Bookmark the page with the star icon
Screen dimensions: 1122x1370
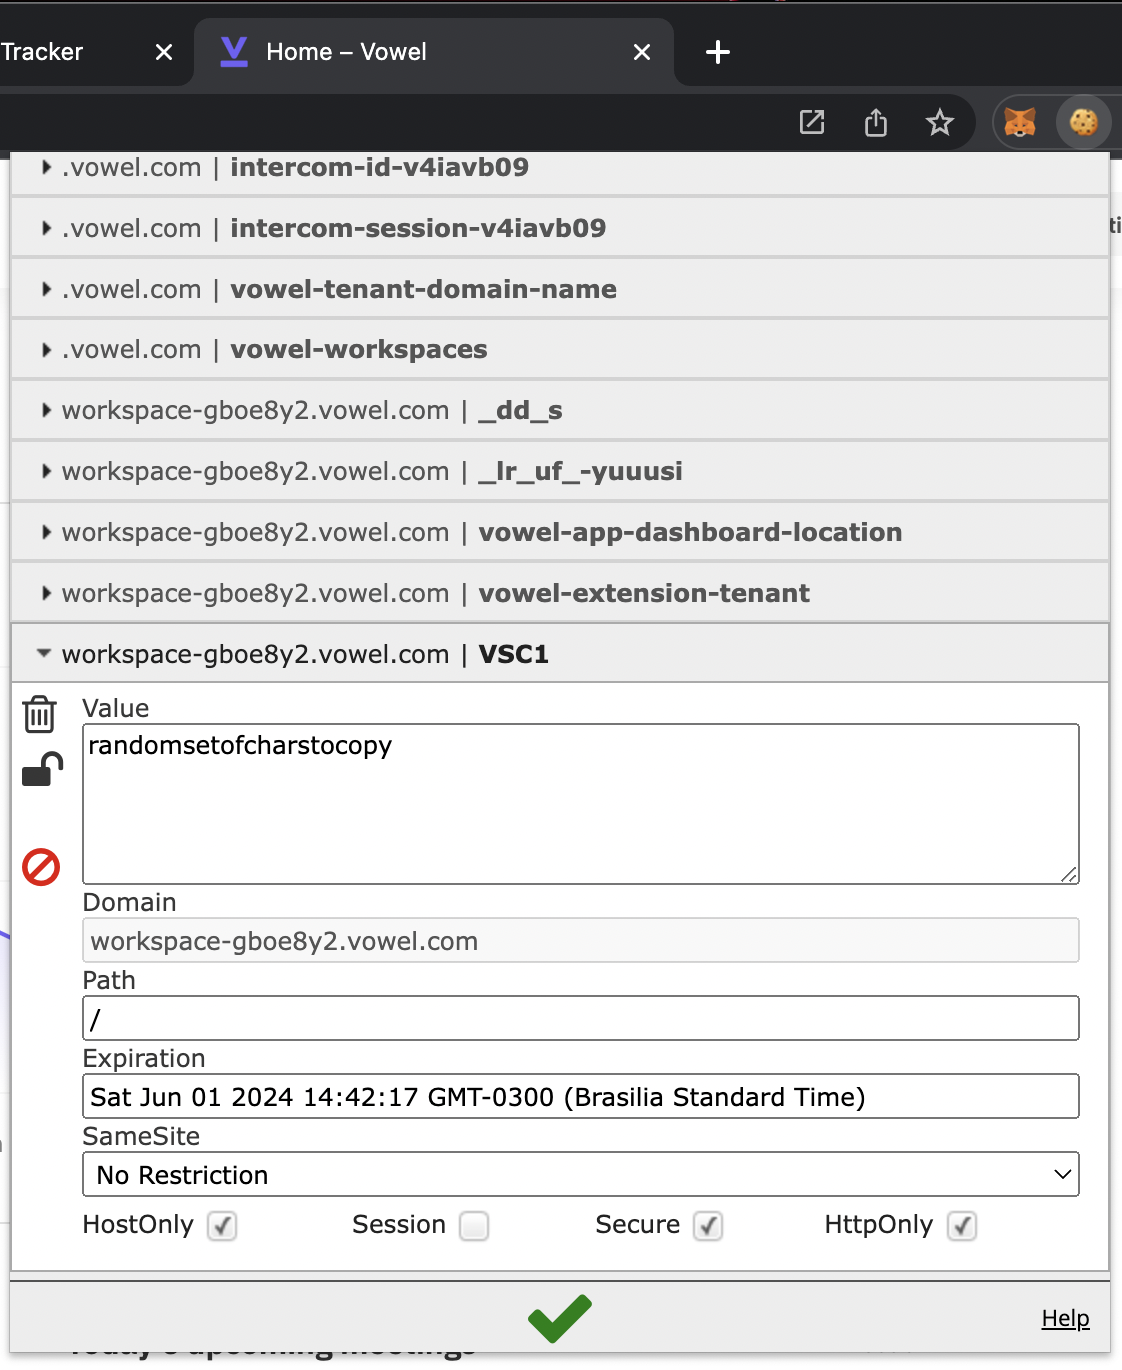point(939,121)
